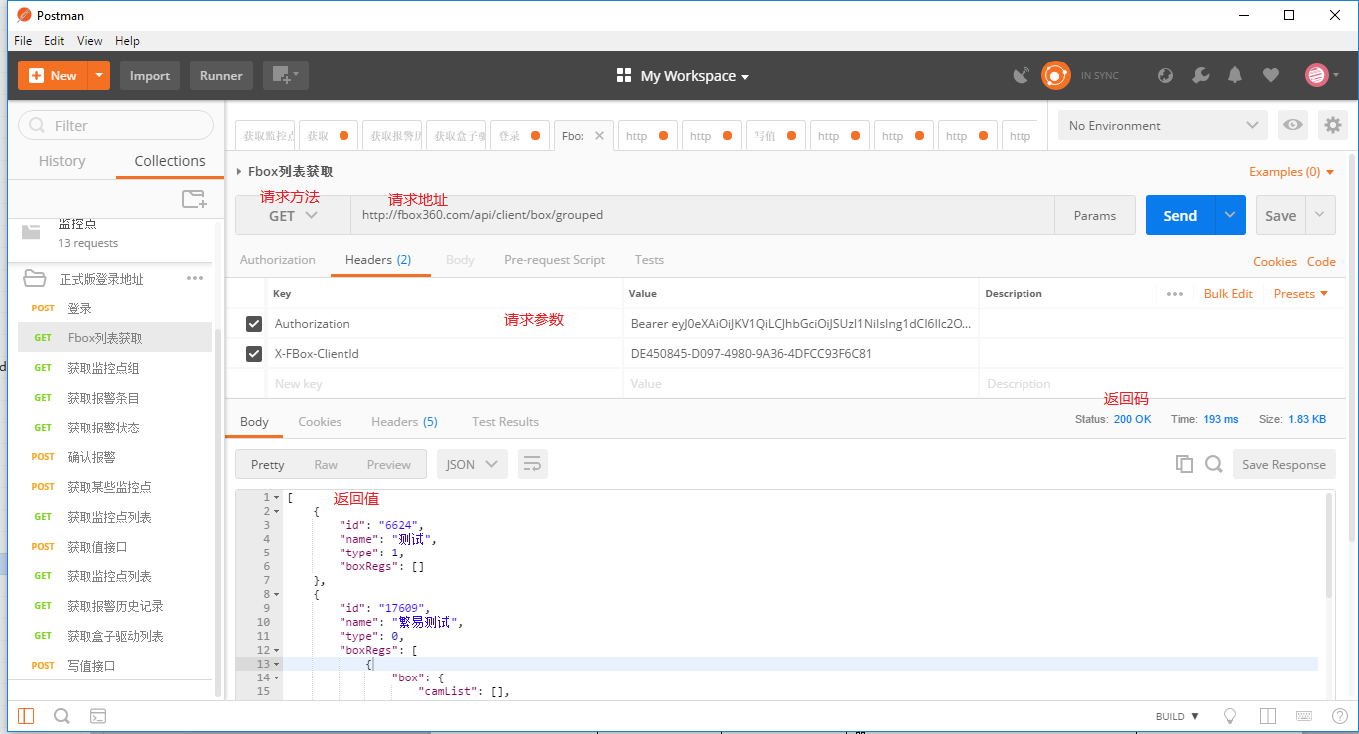Image resolution: width=1359 pixels, height=734 pixels.
Task: Open the Authorization request tab
Action: [277, 260]
